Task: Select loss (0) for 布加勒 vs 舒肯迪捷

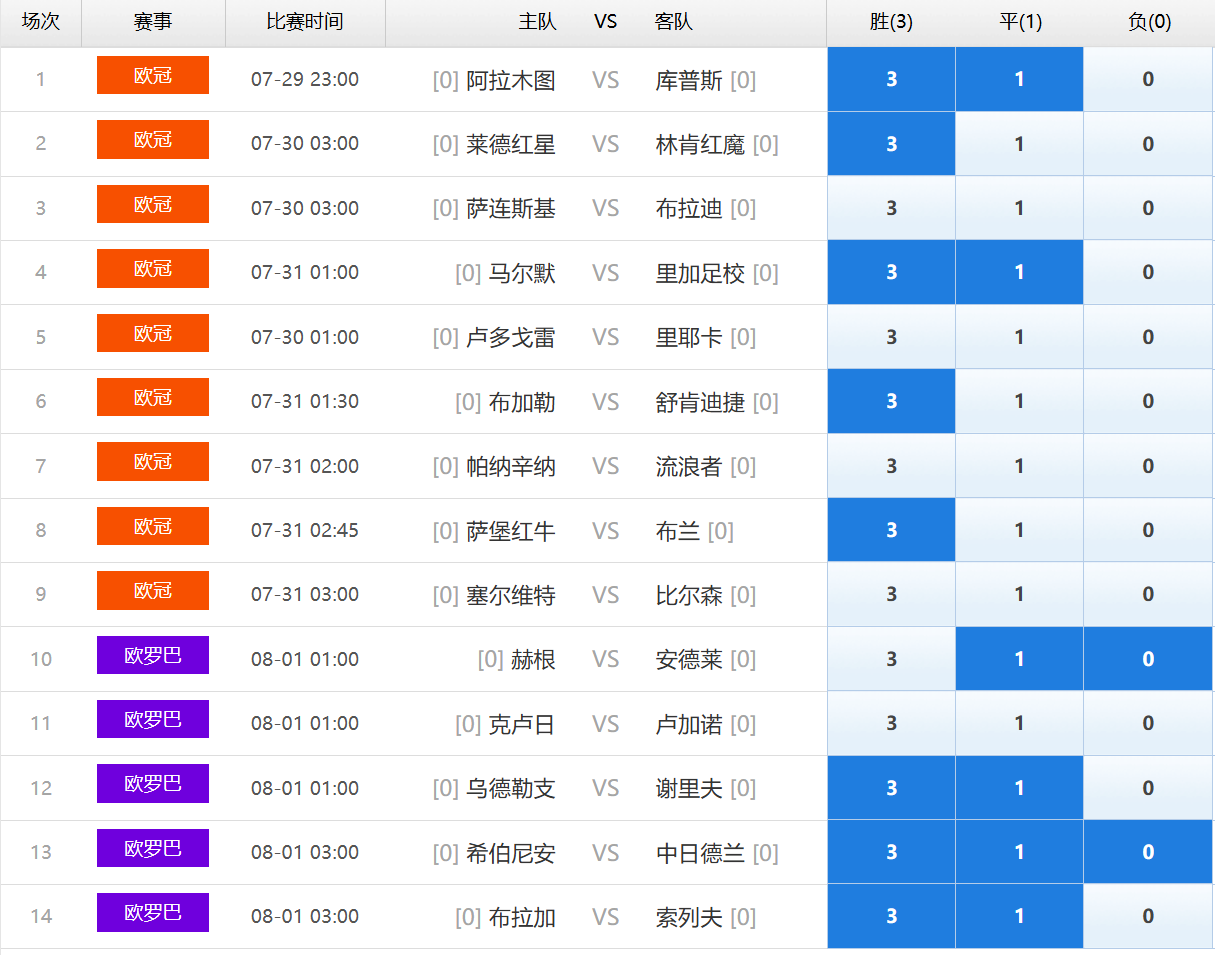Action: (x=1148, y=401)
